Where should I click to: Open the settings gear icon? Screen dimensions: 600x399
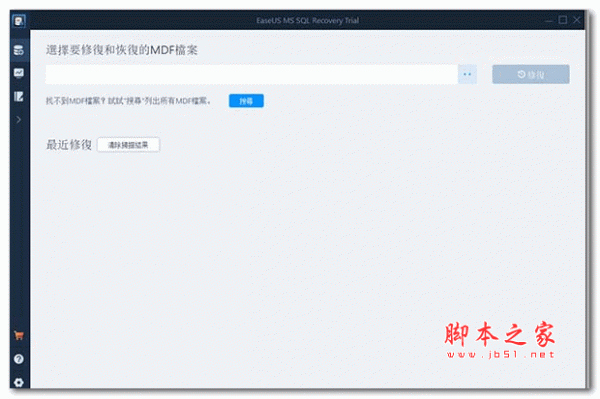tap(19, 382)
